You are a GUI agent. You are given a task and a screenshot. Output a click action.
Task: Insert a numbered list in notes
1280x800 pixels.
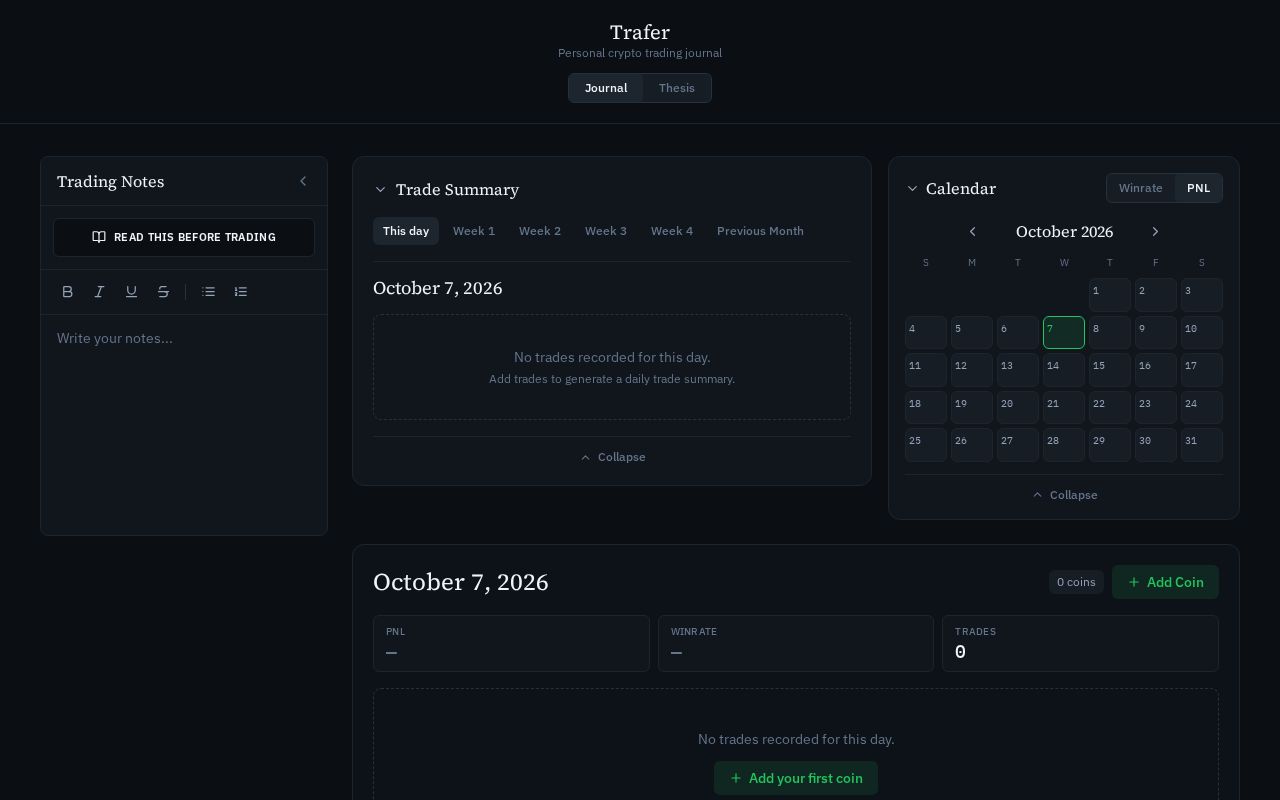(x=241, y=292)
